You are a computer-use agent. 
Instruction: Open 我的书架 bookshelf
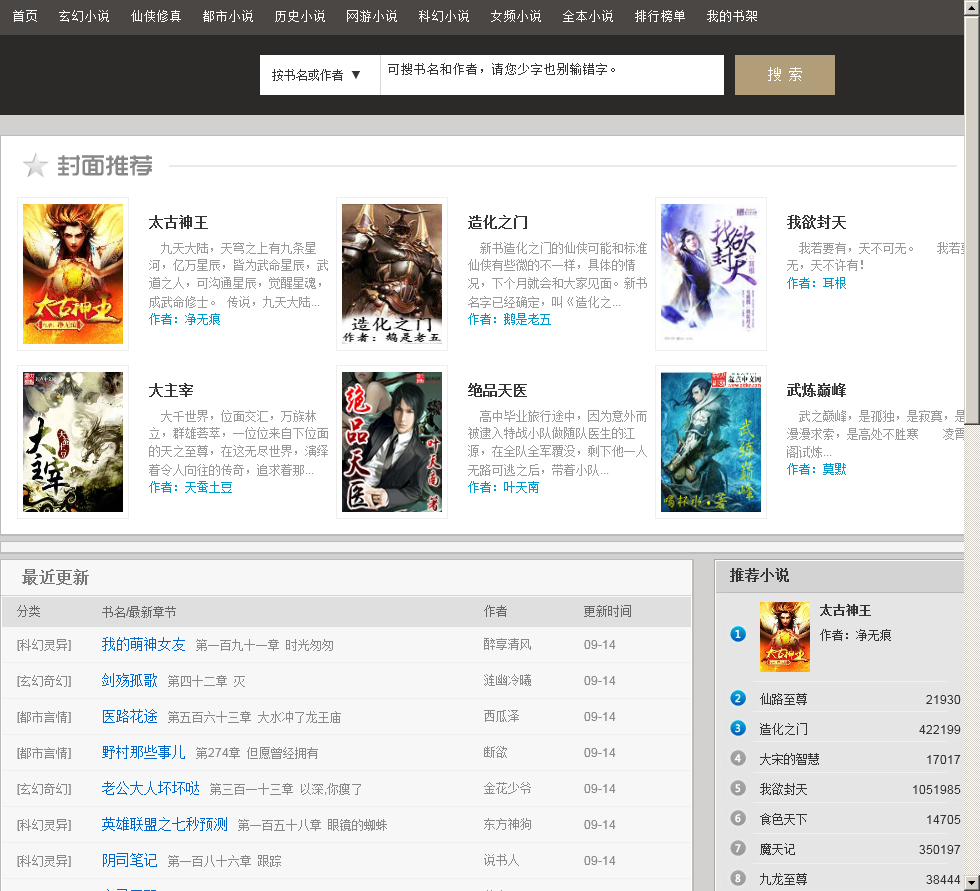732,16
